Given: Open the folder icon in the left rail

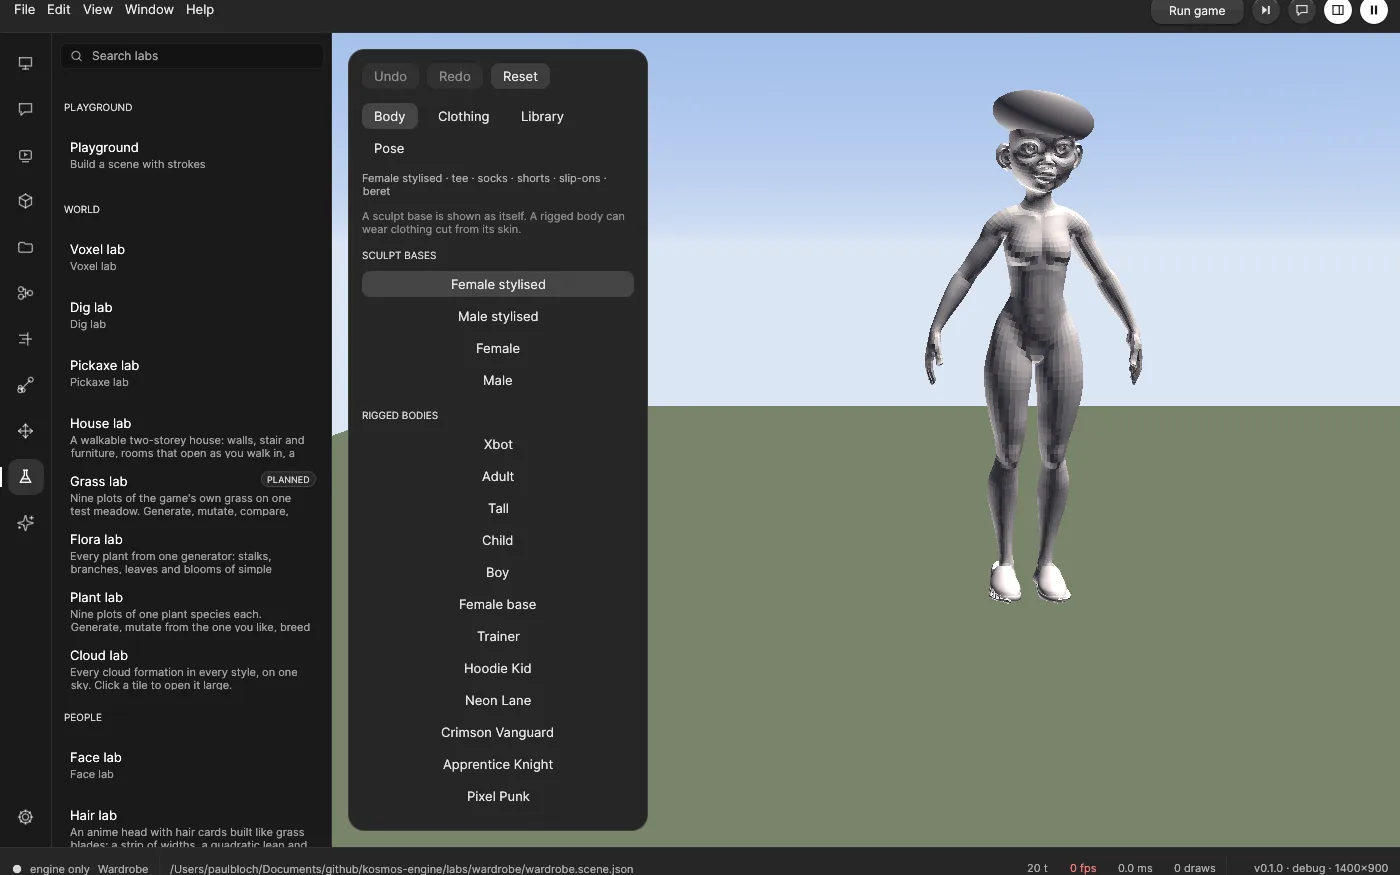Looking at the screenshot, I should point(26,247).
